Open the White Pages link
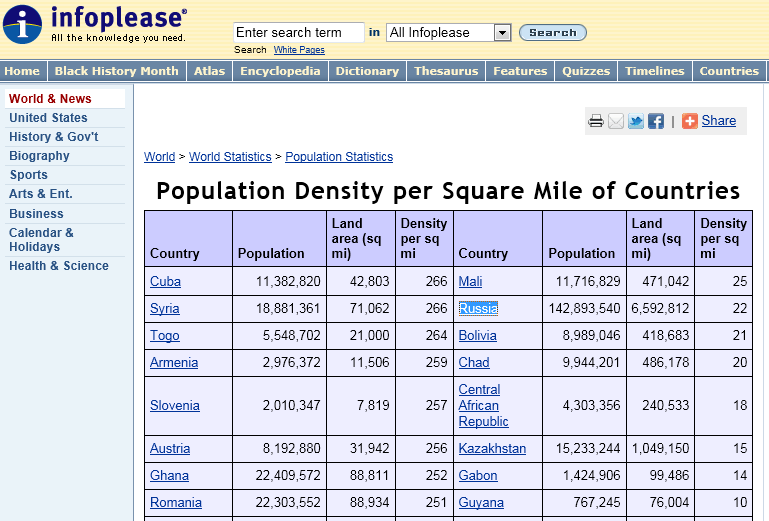The width and height of the screenshot is (769, 521). click(x=299, y=50)
